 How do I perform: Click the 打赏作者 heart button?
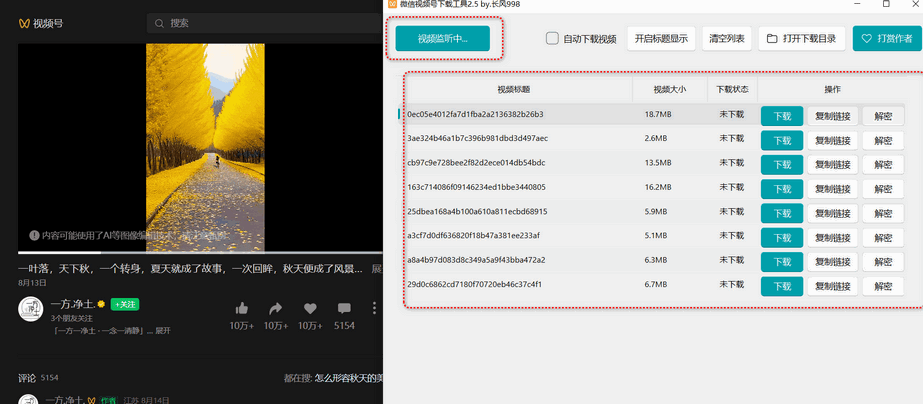pos(884,39)
